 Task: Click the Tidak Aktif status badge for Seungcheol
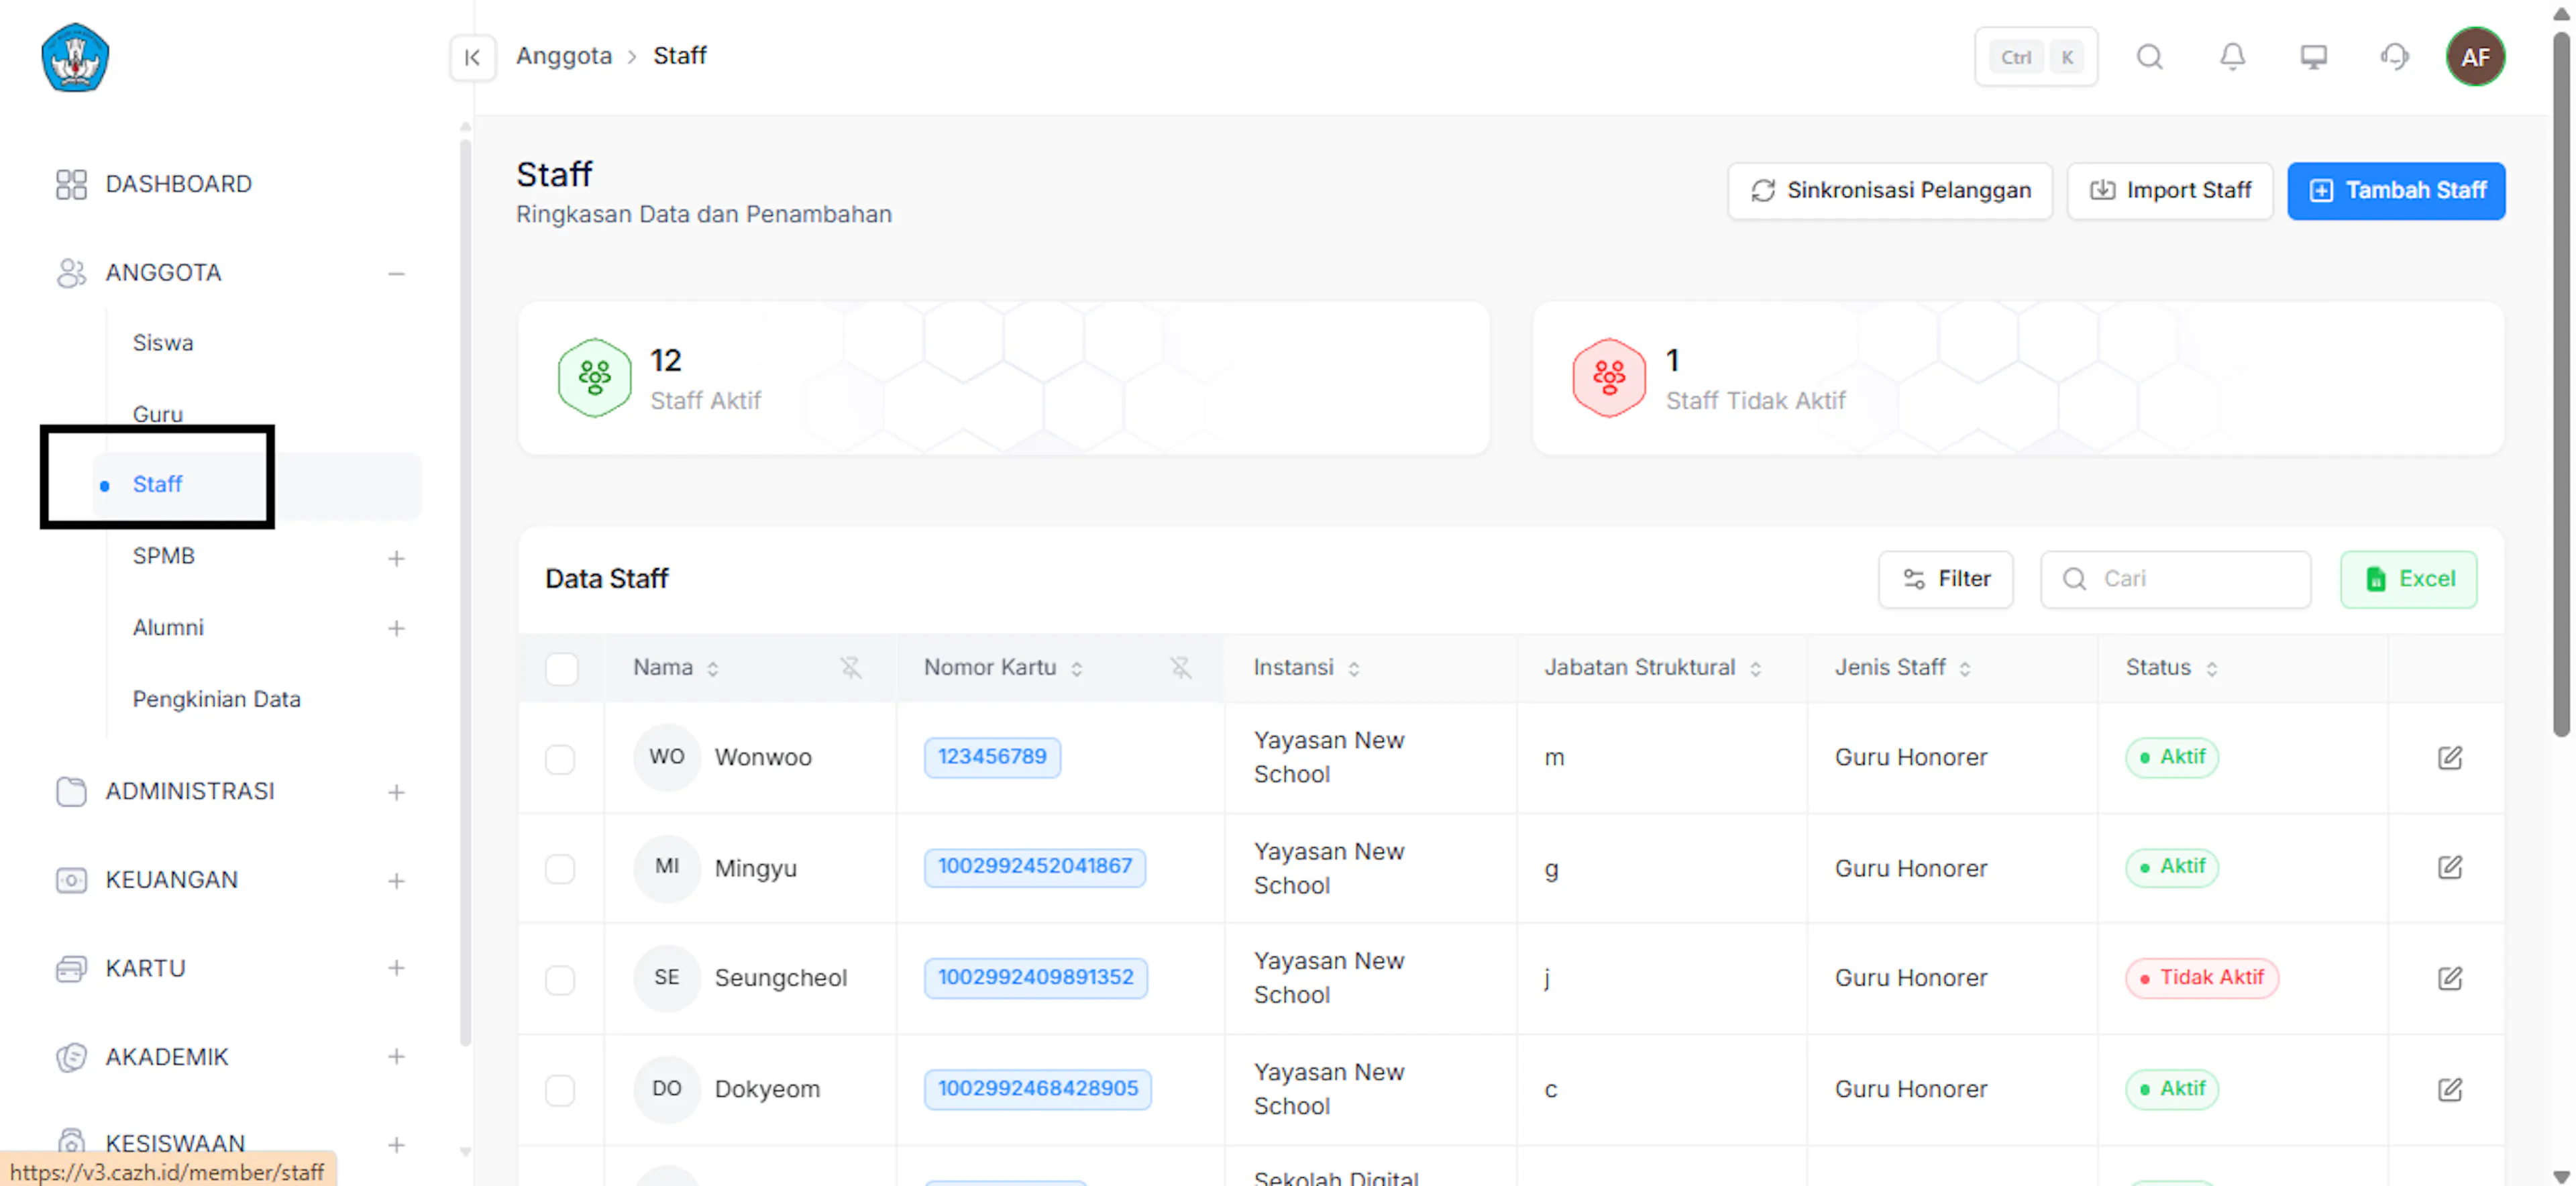coord(2201,978)
